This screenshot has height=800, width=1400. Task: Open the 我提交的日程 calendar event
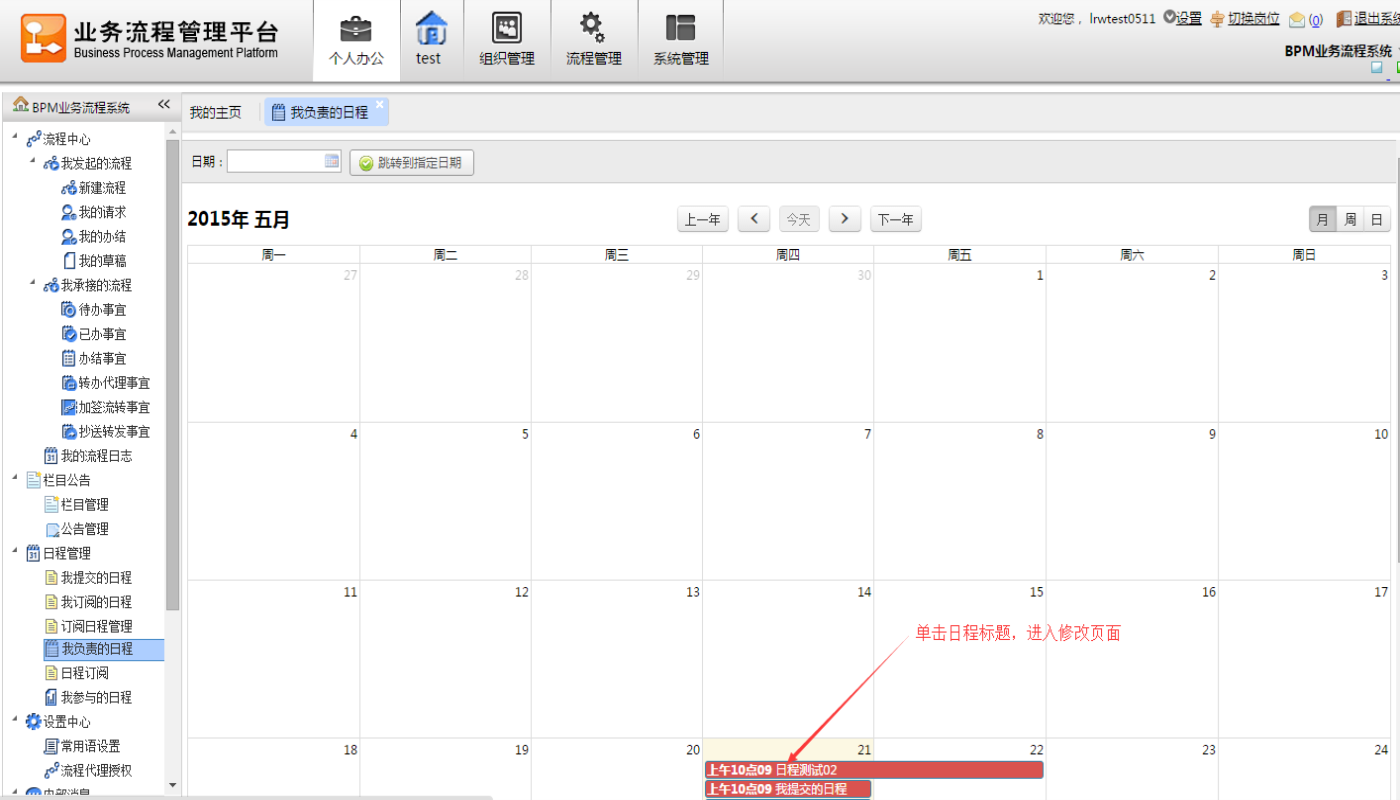coord(788,789)
